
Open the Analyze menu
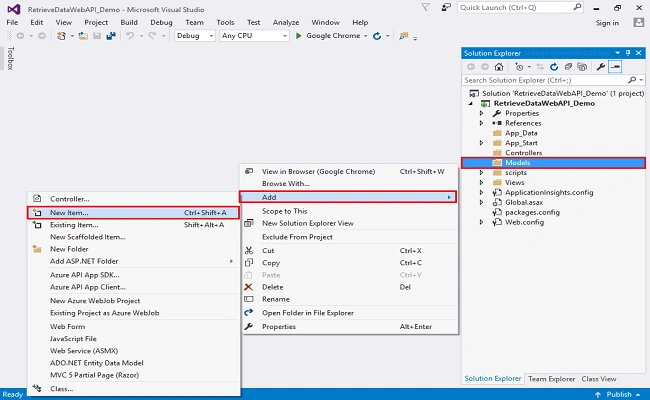pyautogui.click(x=286, y=22)
